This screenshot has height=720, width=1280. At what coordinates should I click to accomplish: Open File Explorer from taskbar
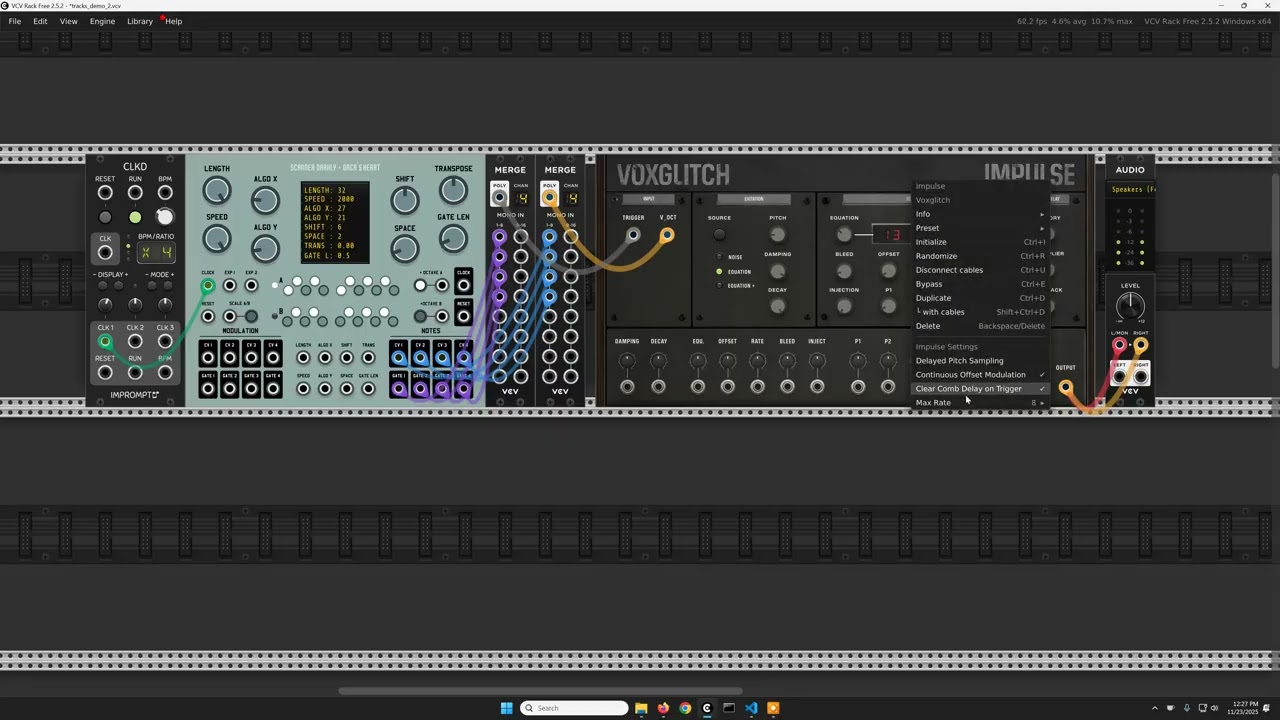641,708
